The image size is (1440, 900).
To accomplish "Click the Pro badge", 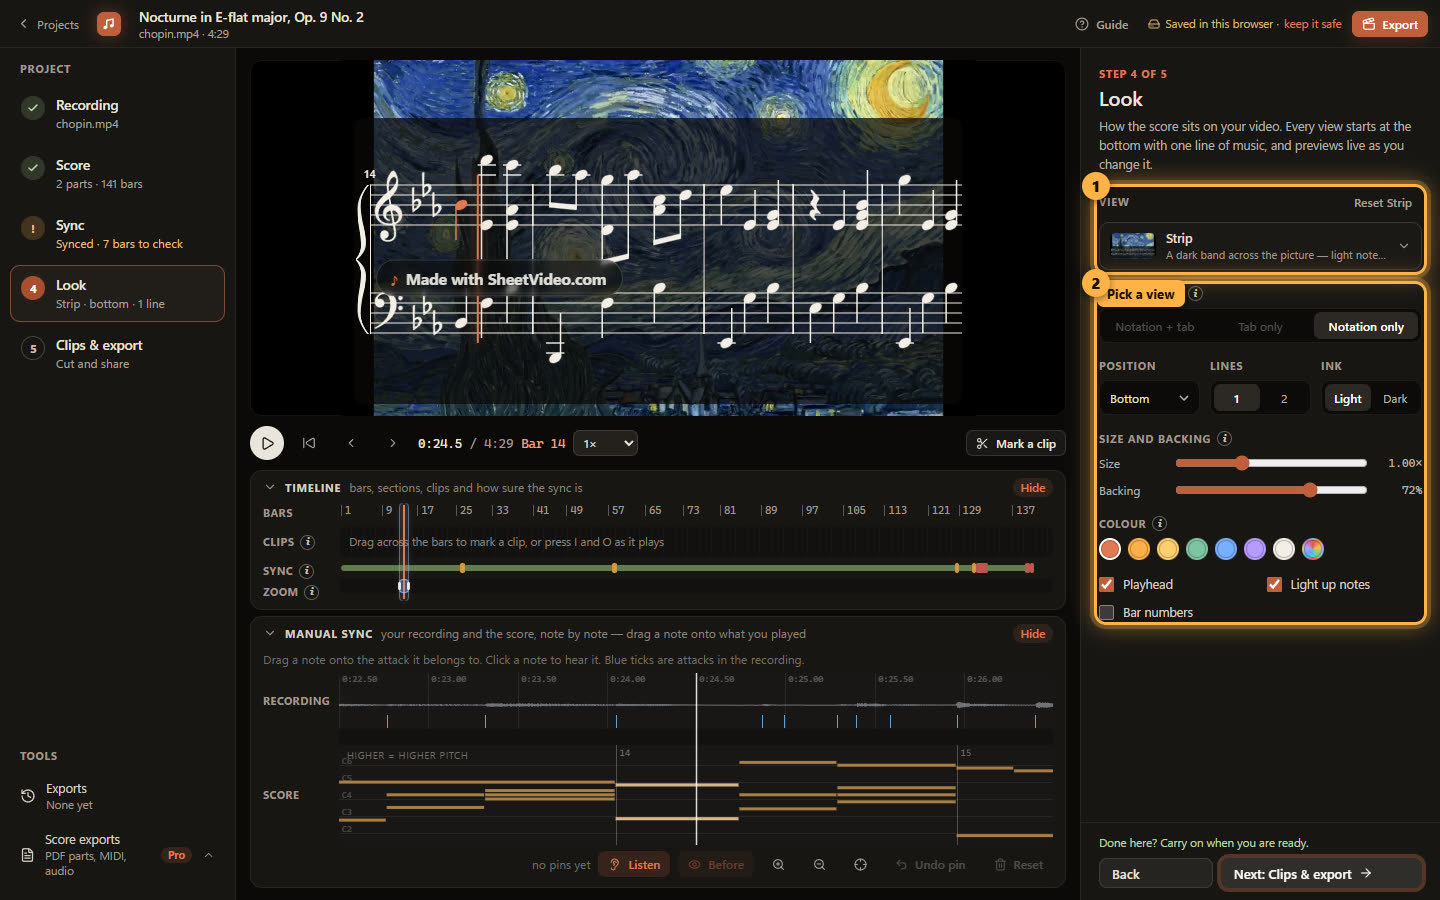I will click(177, 855).
